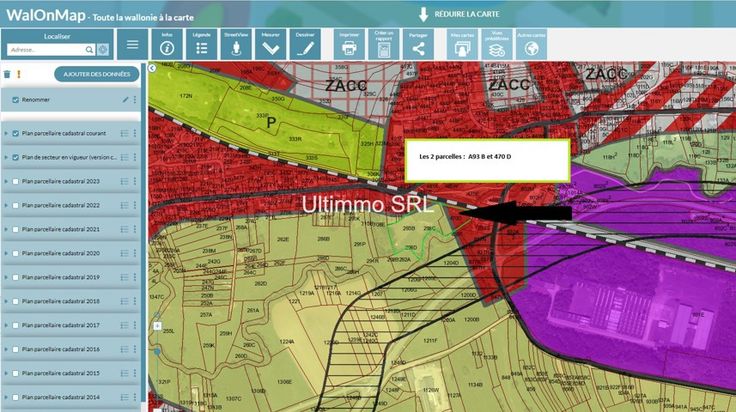Open the Partager share tool

click(418, 47)
